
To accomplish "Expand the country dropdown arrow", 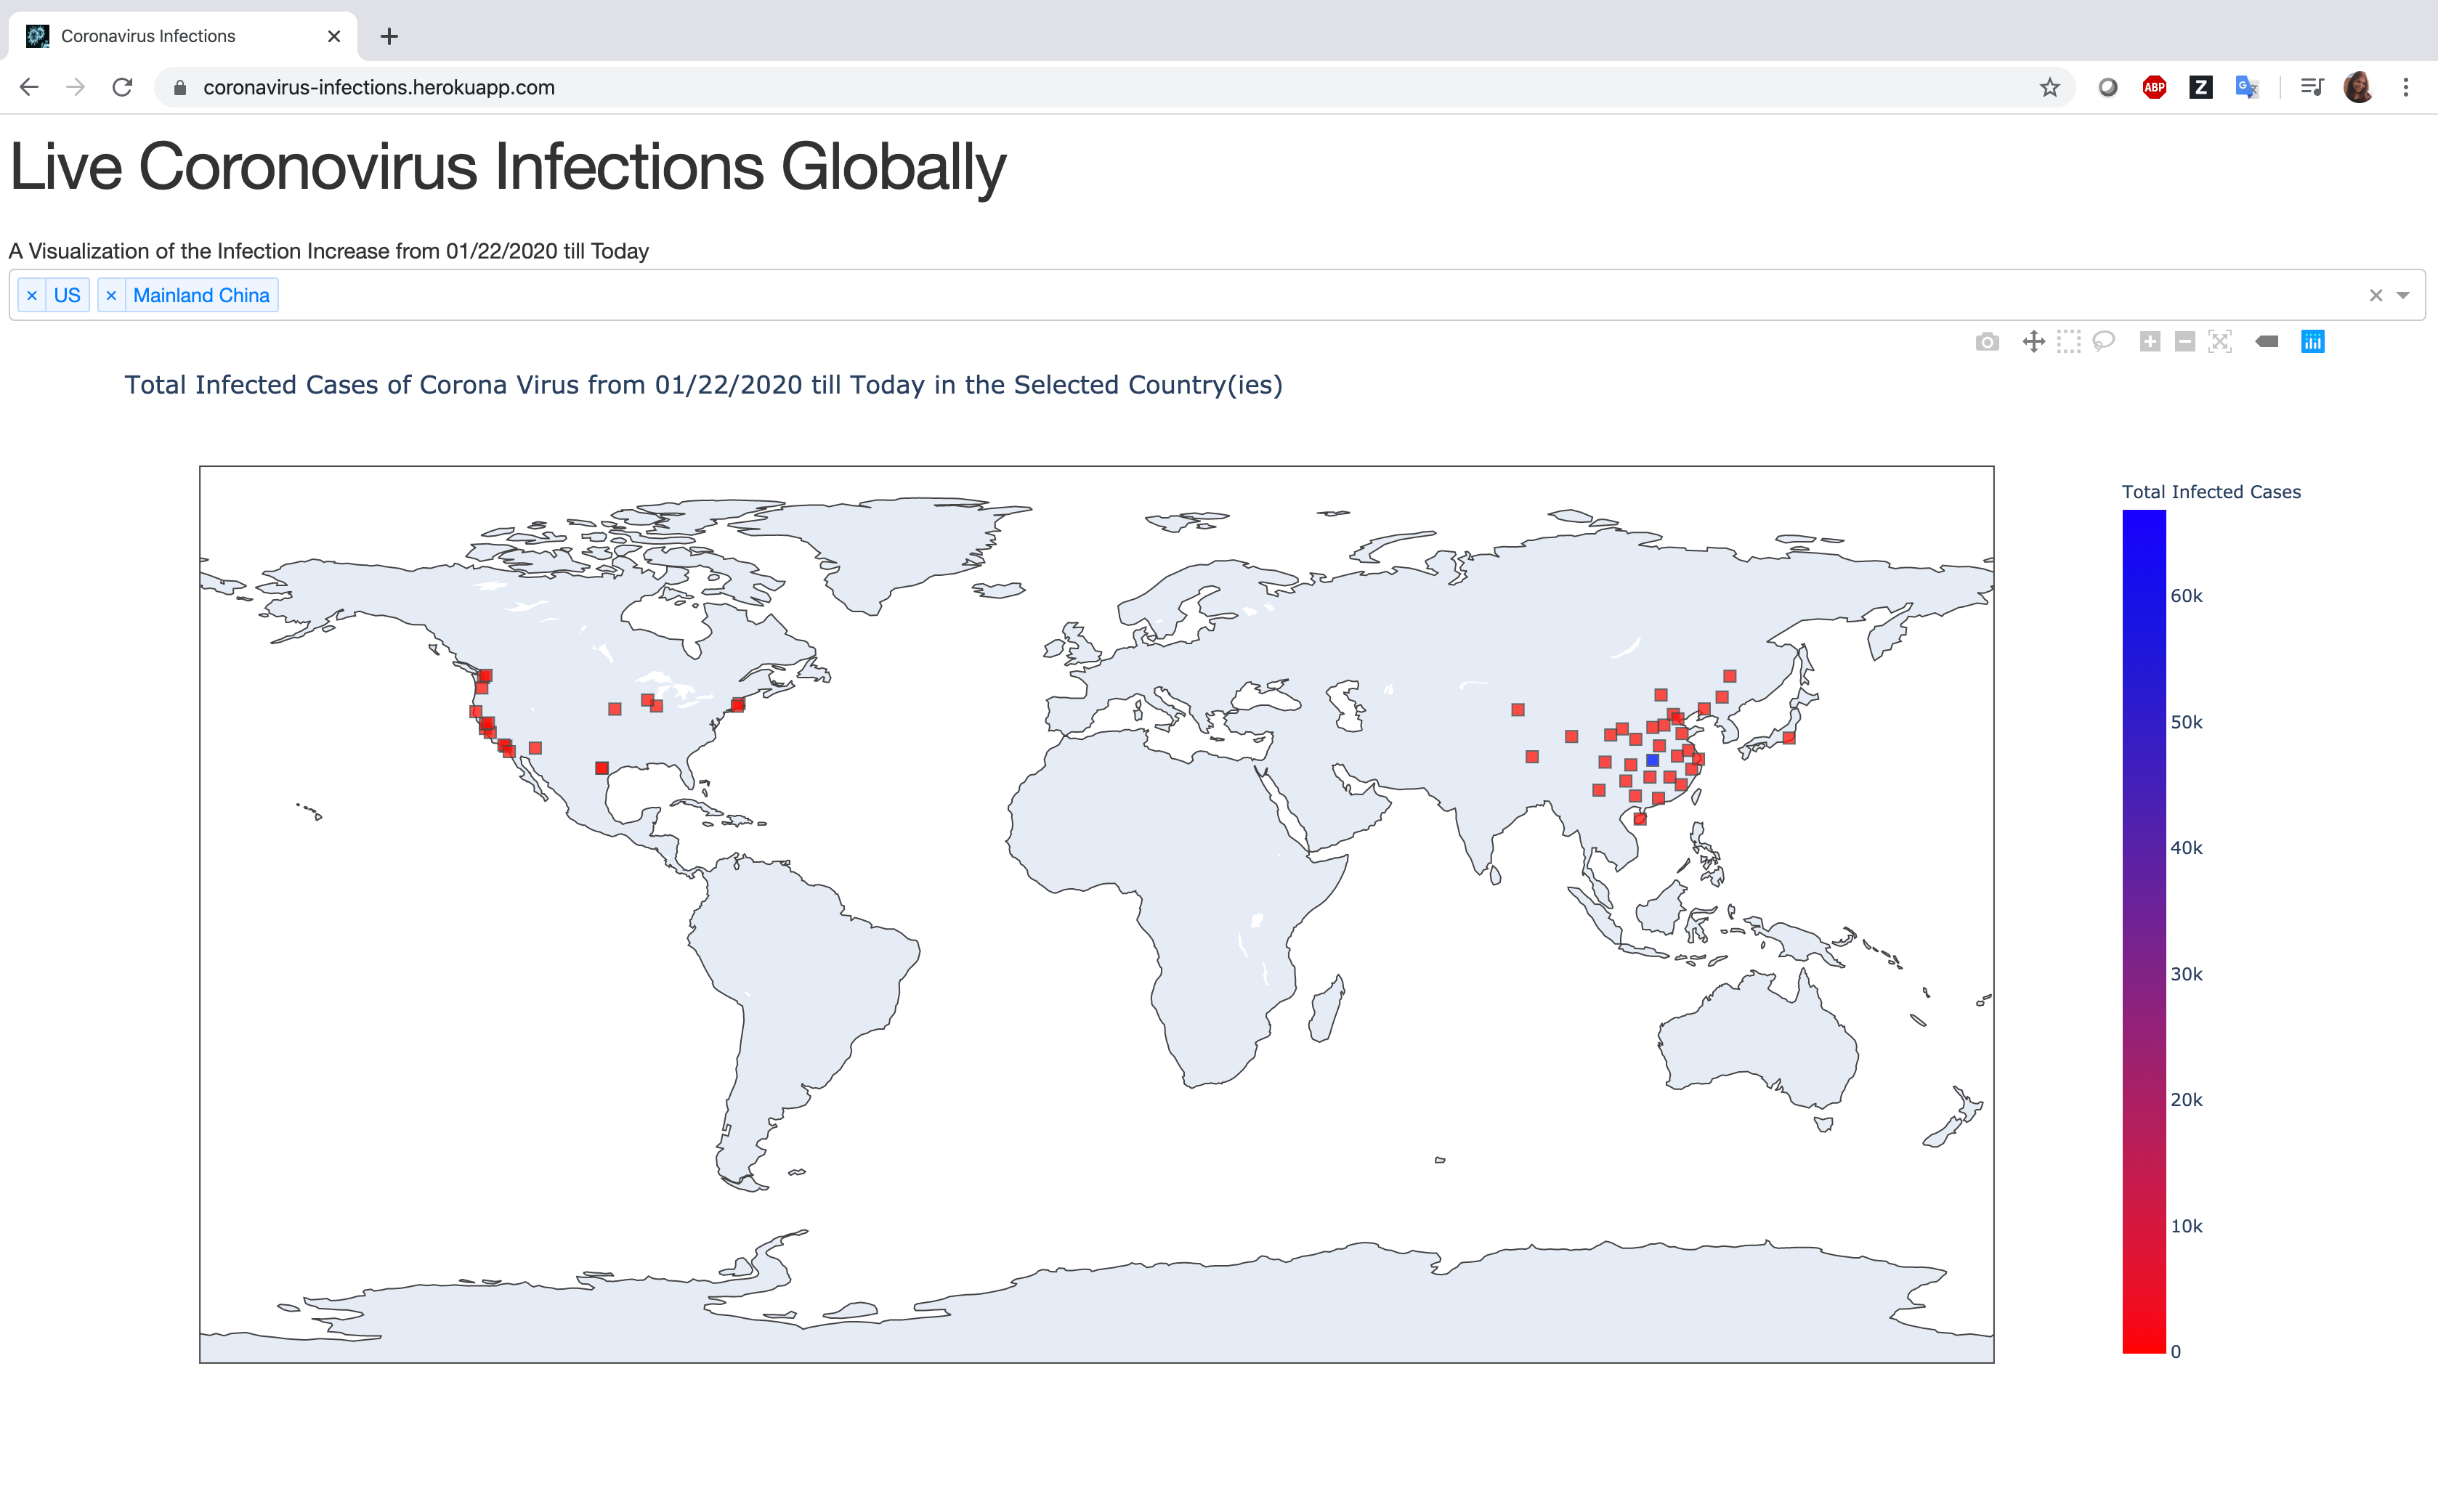I will coord(2403,295).
